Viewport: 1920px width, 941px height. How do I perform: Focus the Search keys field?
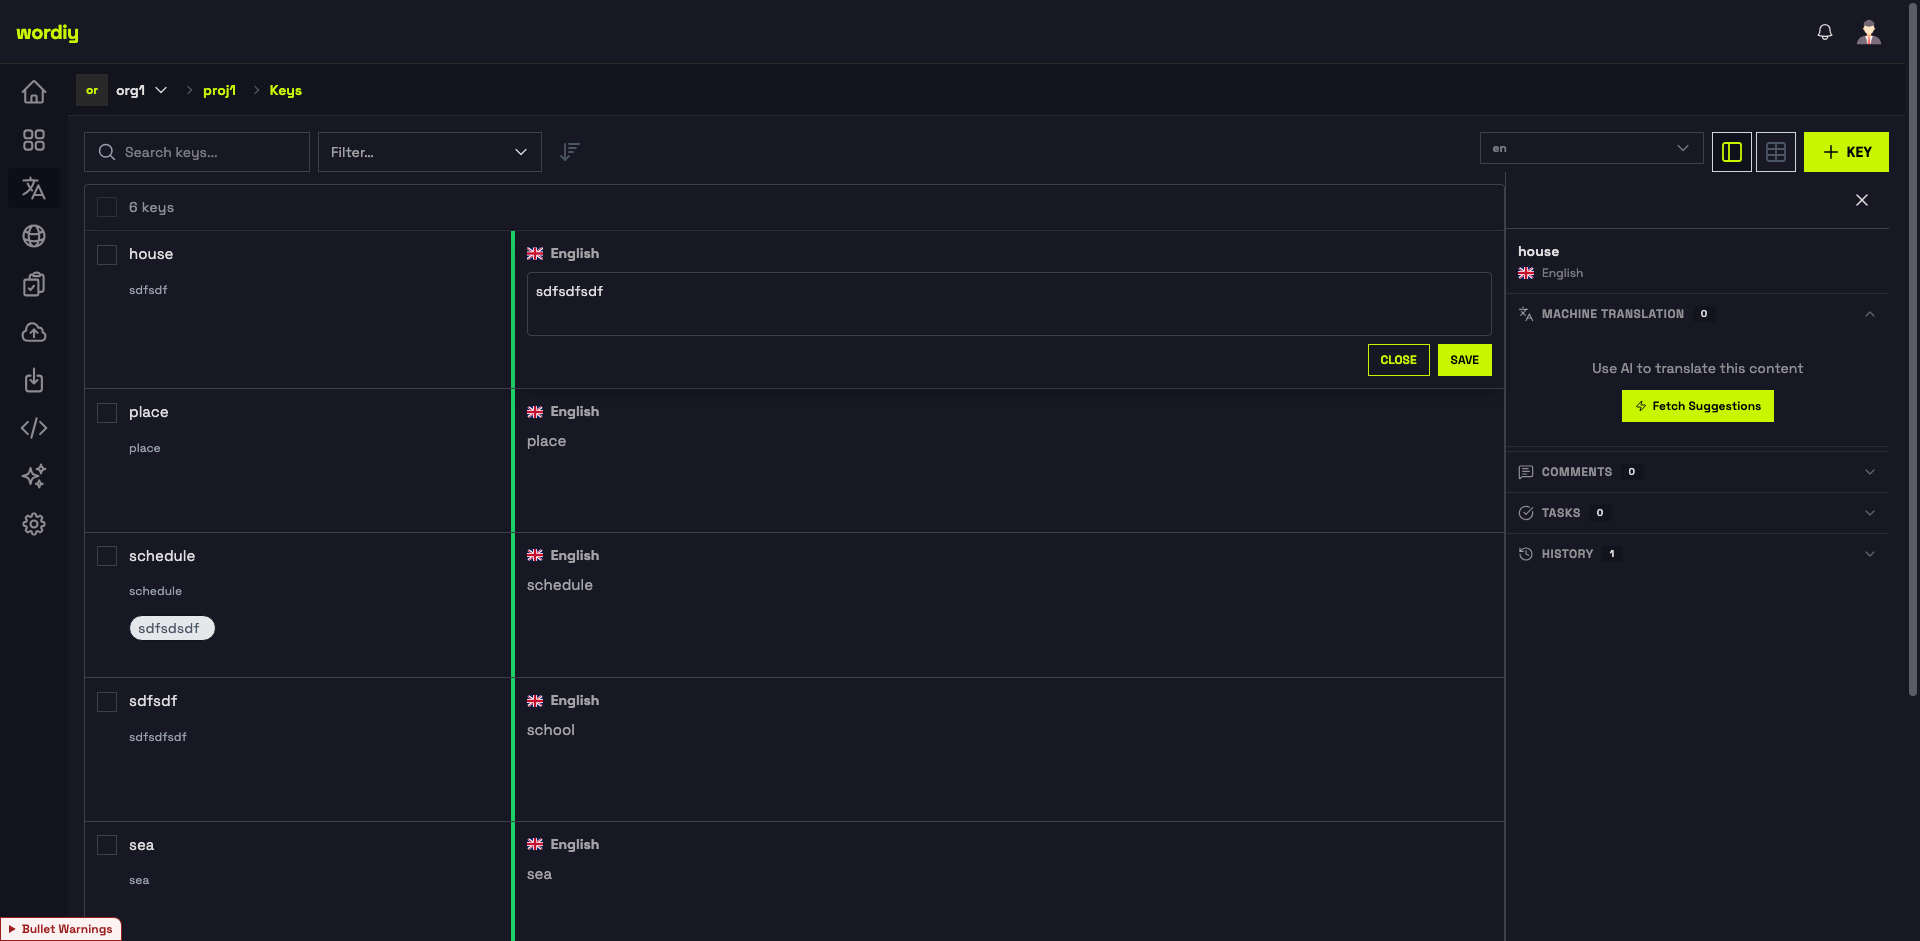[x=197, y=152]
